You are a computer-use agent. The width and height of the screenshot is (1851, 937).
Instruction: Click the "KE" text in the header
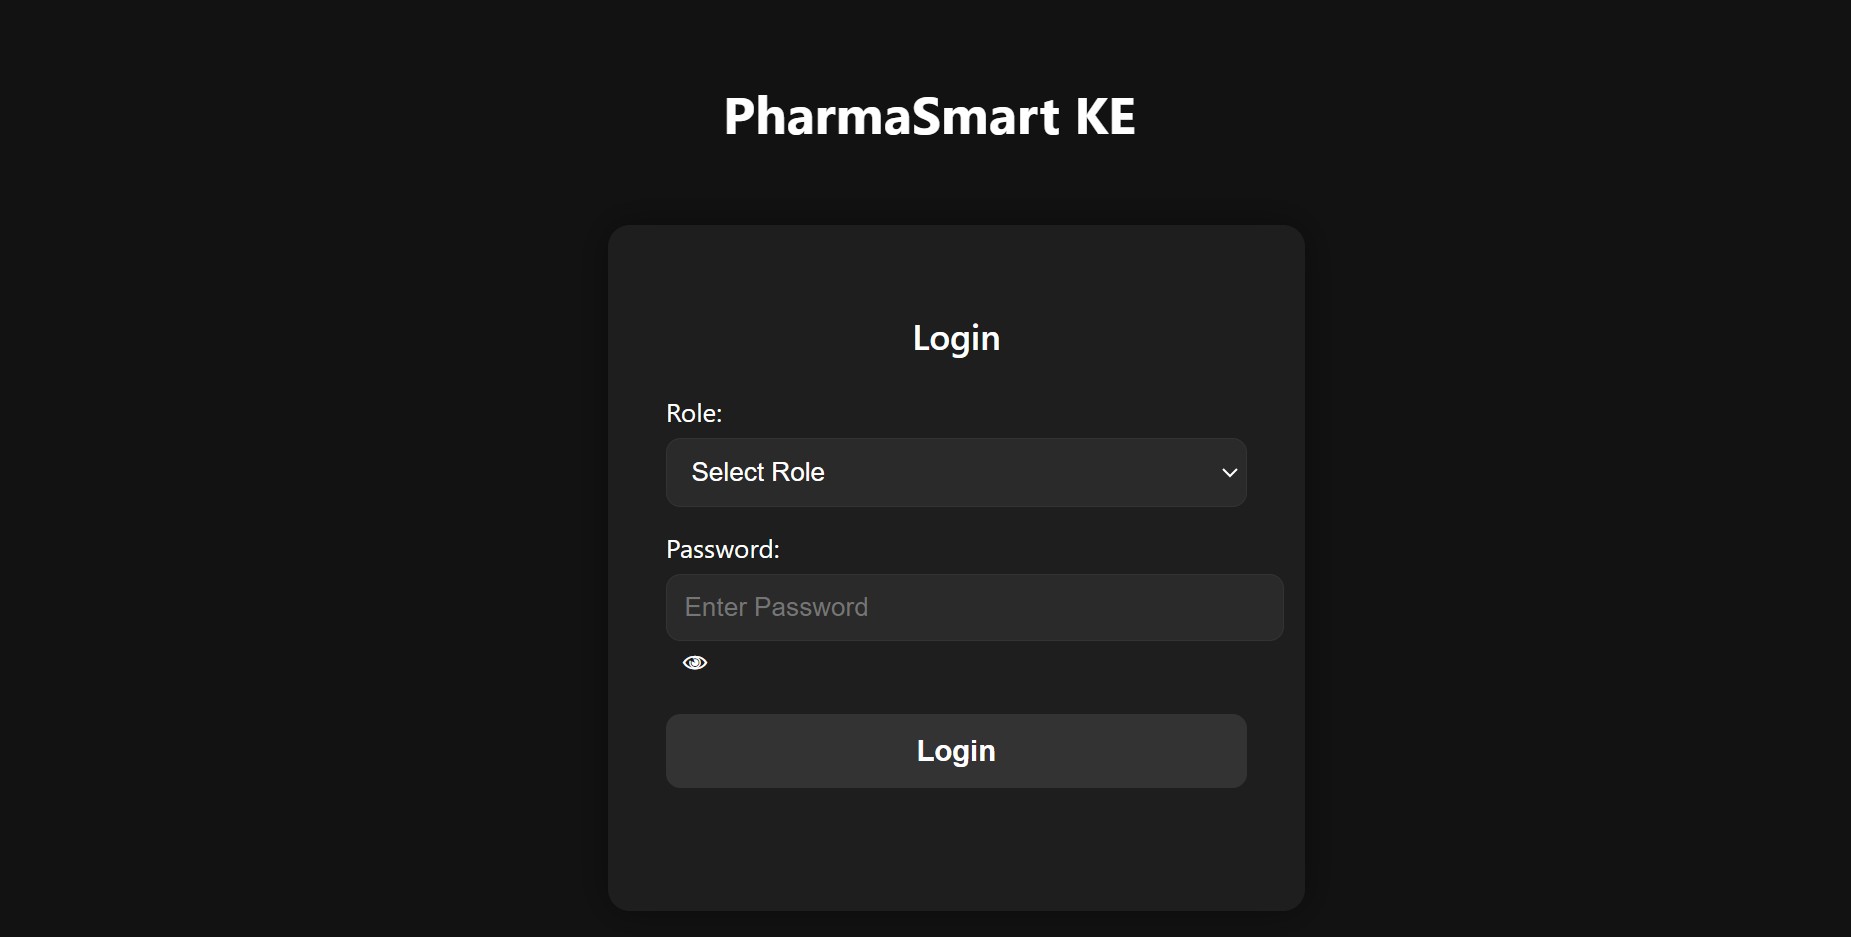click(1105, 116)
